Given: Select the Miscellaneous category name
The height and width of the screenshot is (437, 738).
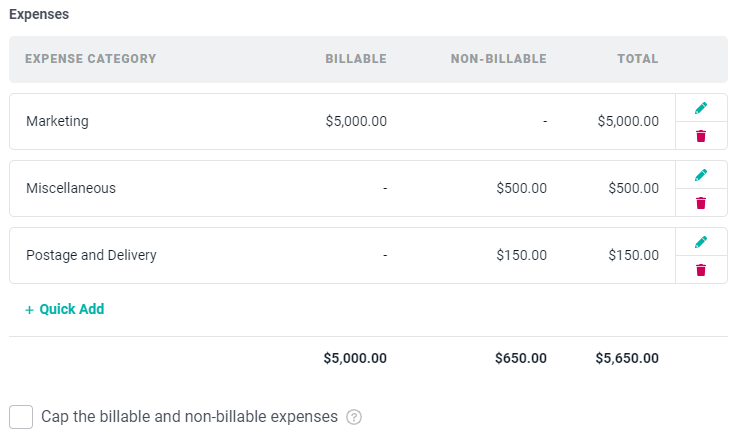Looking at the screenshot, I should (x=71, y=188).
